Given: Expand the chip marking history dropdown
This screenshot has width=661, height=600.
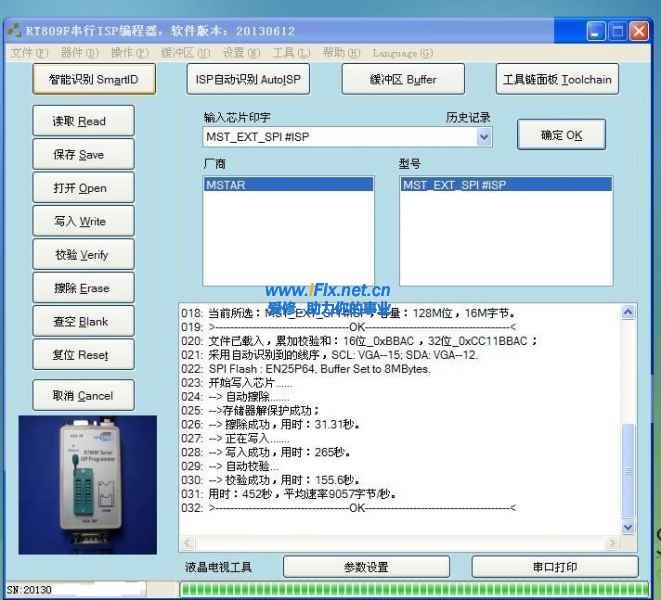Looking at the screenshot, I should pyautogui.click(x=484, y=137).
